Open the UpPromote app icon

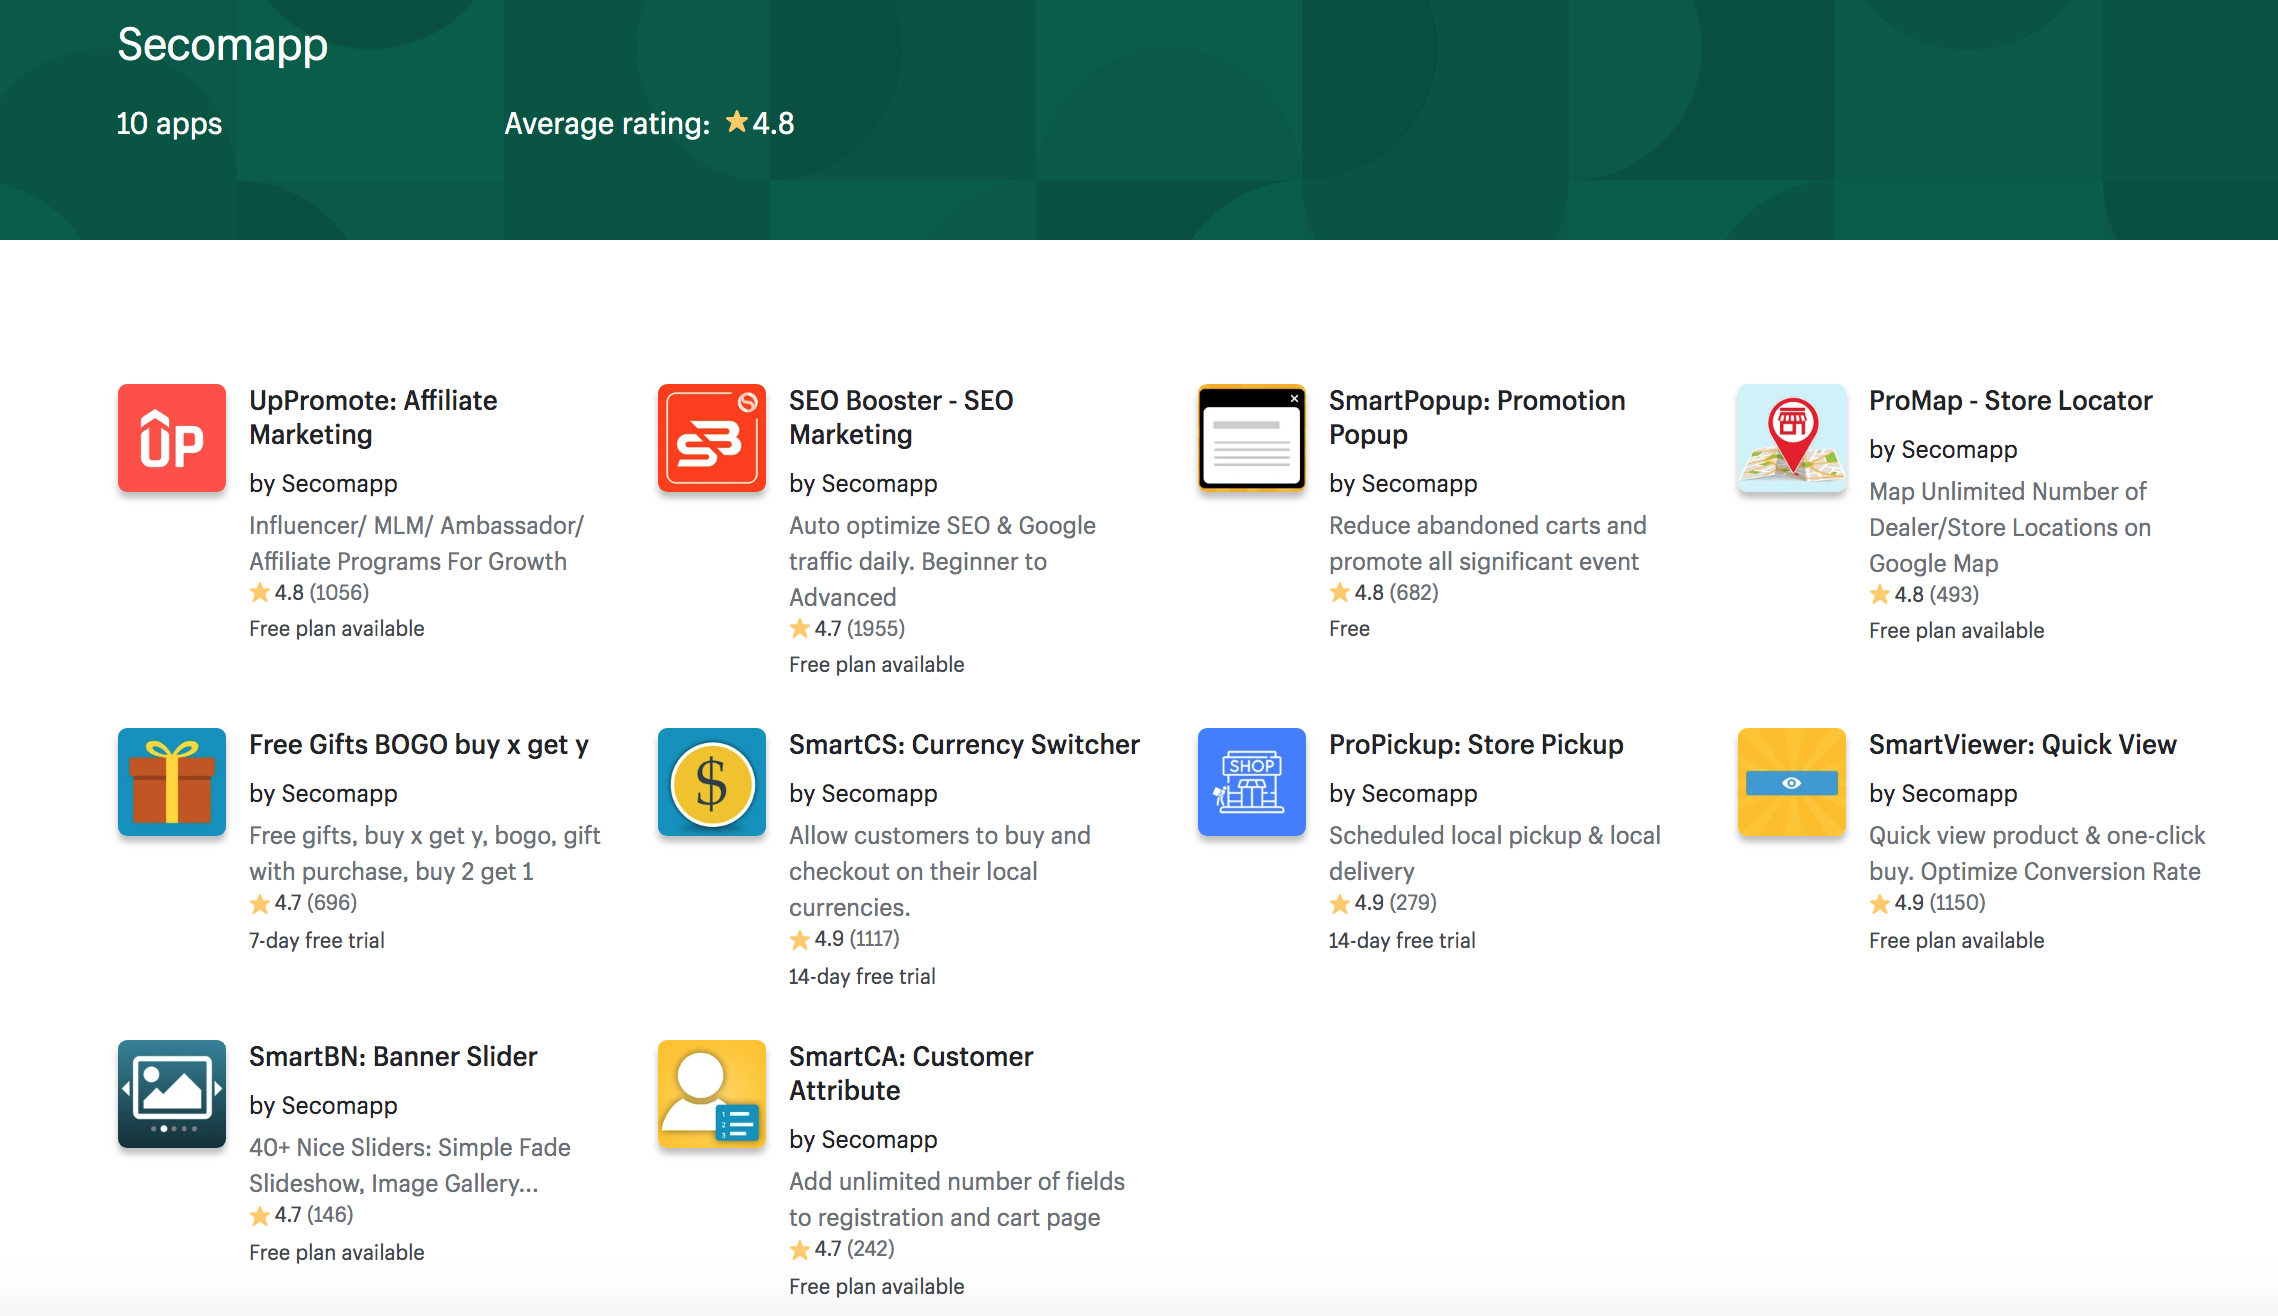[172, 438]
